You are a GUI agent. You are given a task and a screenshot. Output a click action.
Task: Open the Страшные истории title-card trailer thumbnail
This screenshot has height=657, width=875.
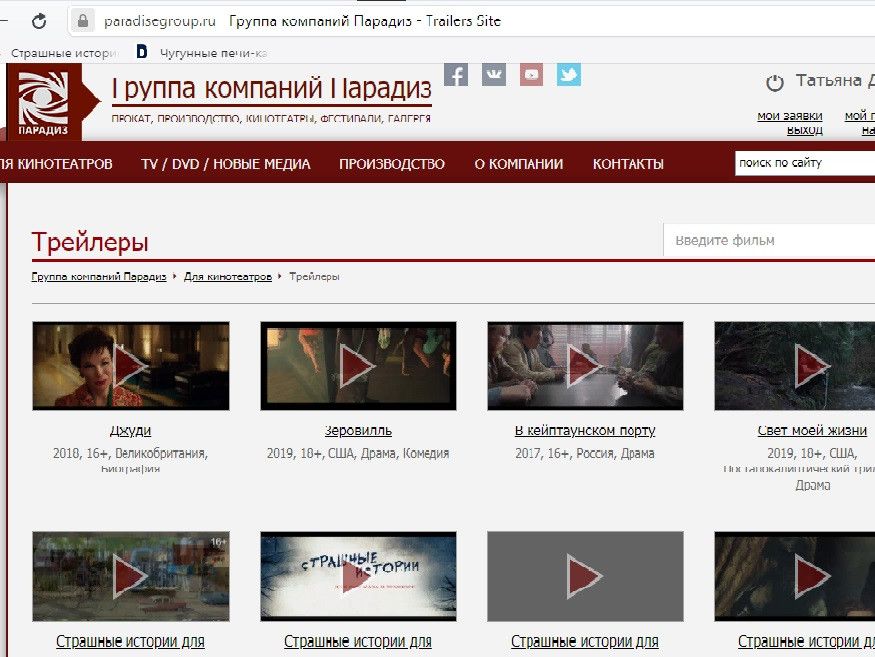click(x=358, y=576)
